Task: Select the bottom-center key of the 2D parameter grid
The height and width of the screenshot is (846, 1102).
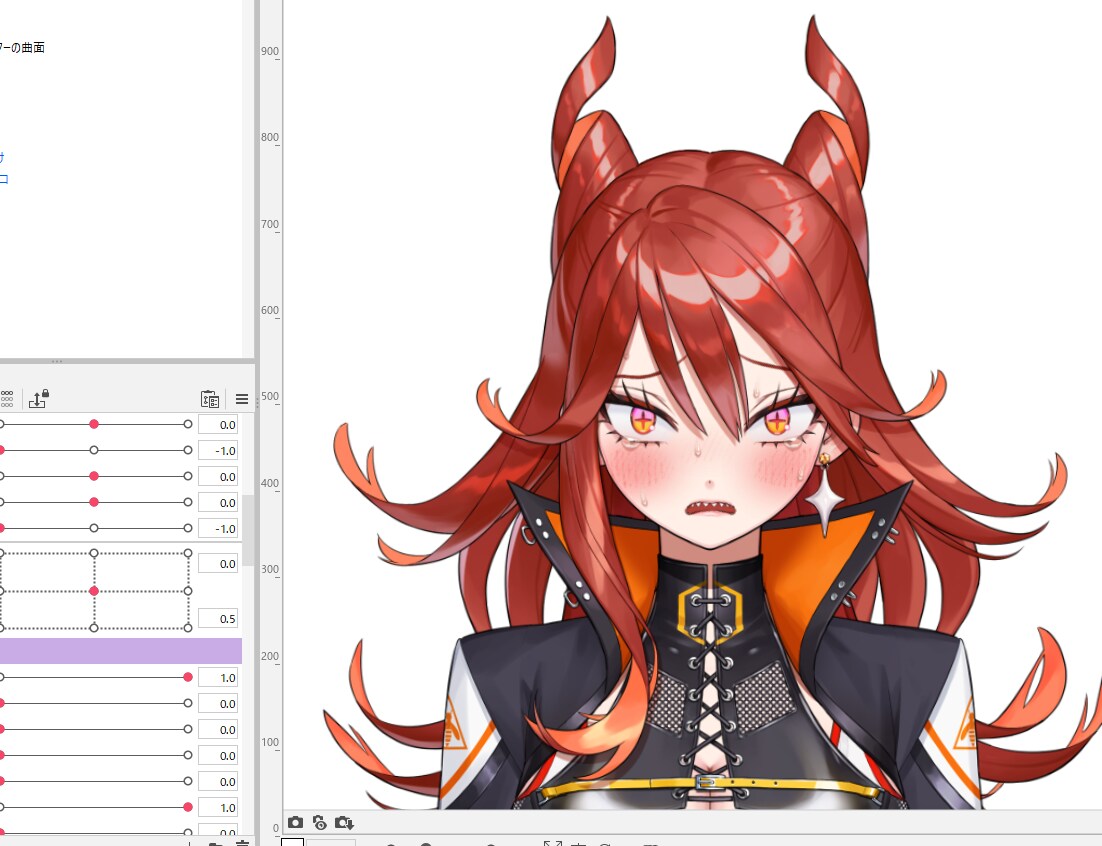Action: pos(94,628)
